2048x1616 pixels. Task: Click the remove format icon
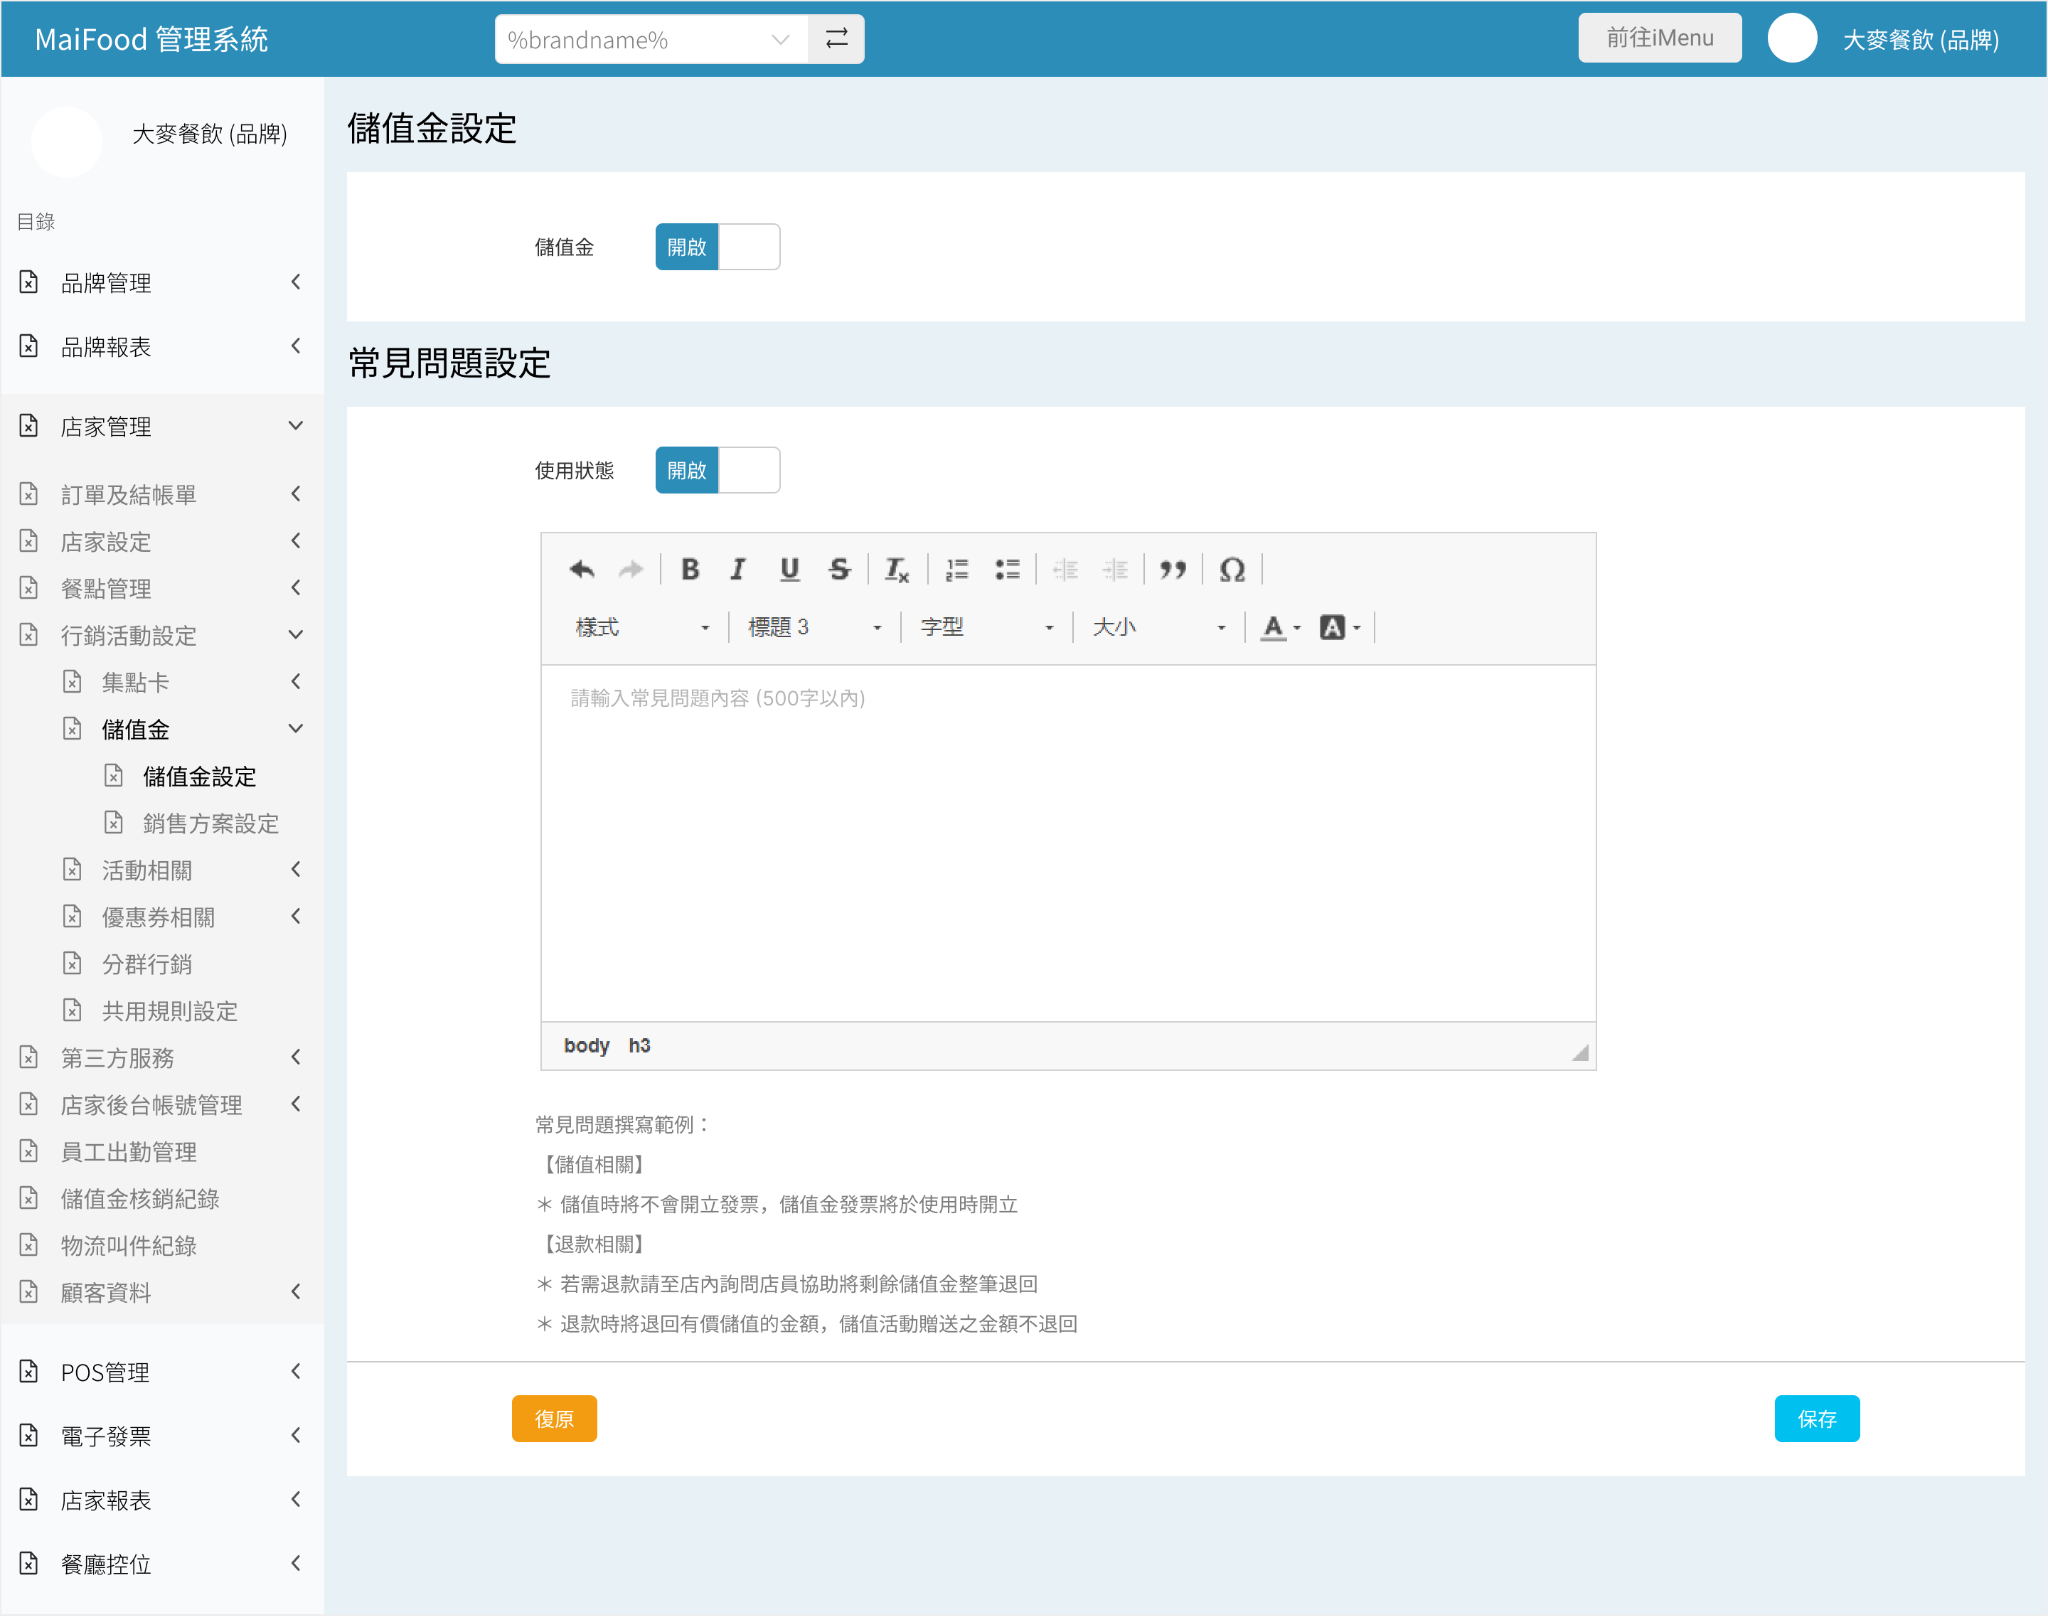click(896, 569)
